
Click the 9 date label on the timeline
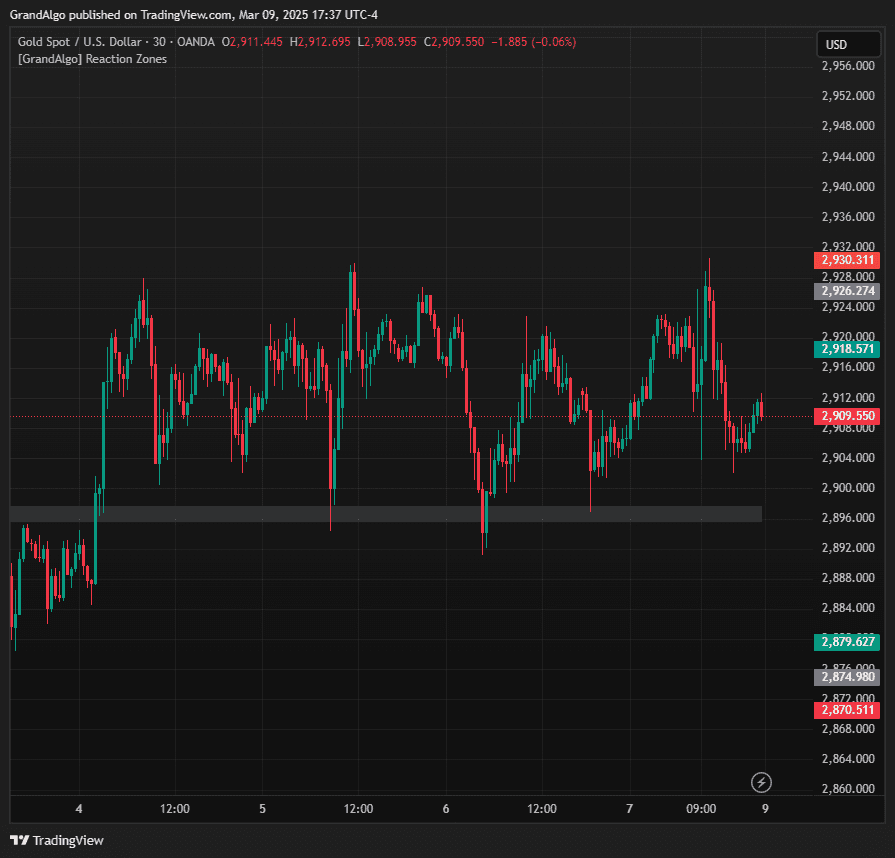point(765,810)
